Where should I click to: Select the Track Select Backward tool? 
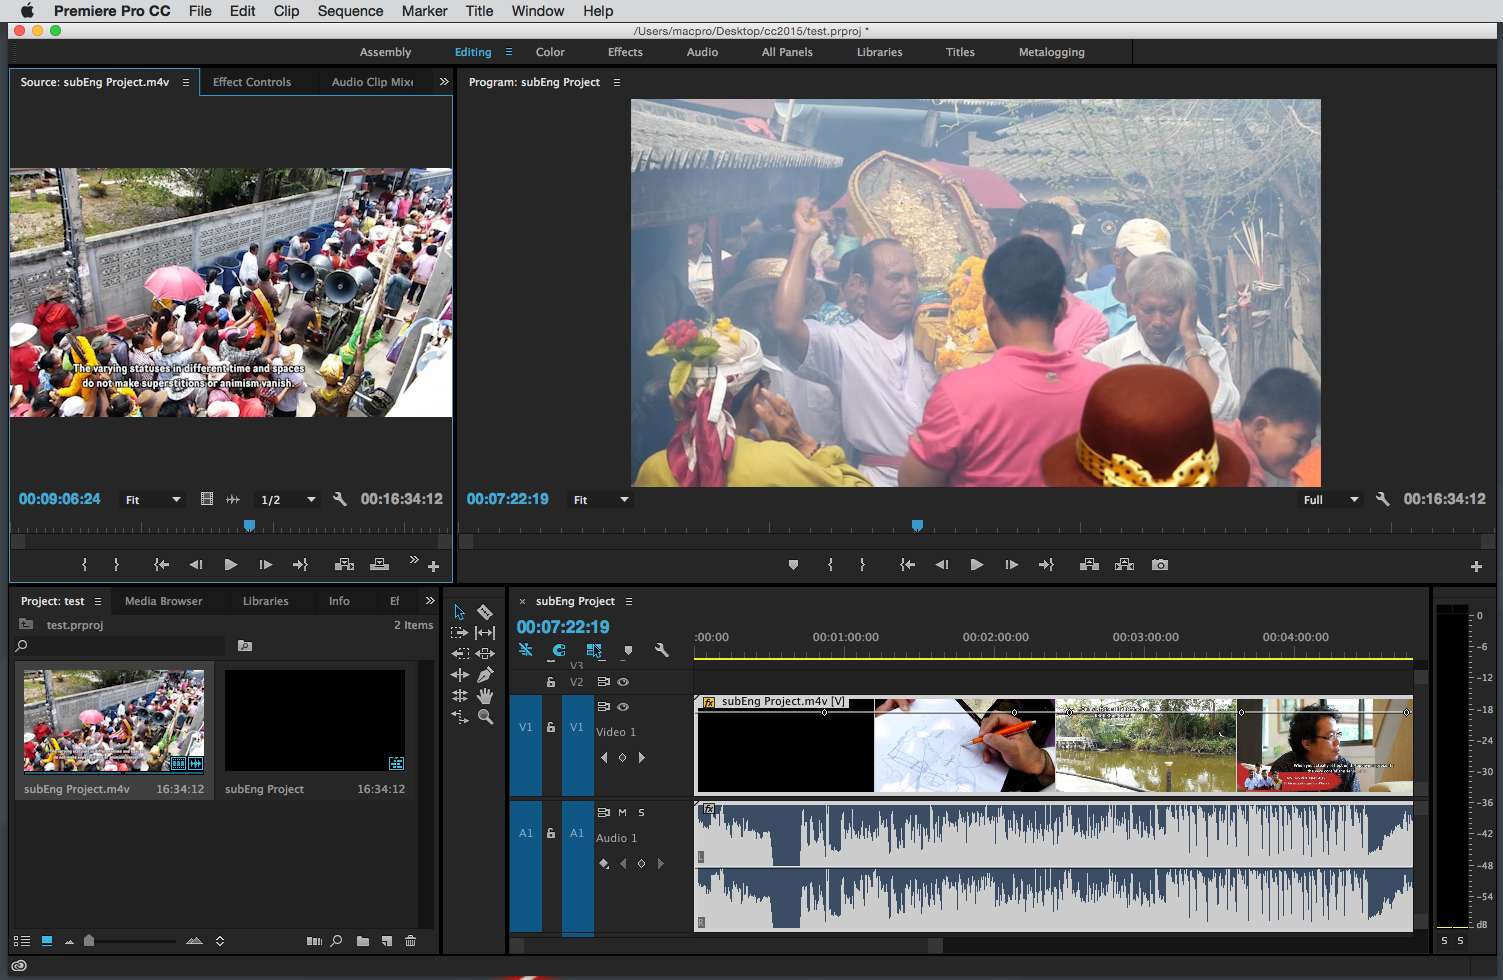tap(459, 654)
